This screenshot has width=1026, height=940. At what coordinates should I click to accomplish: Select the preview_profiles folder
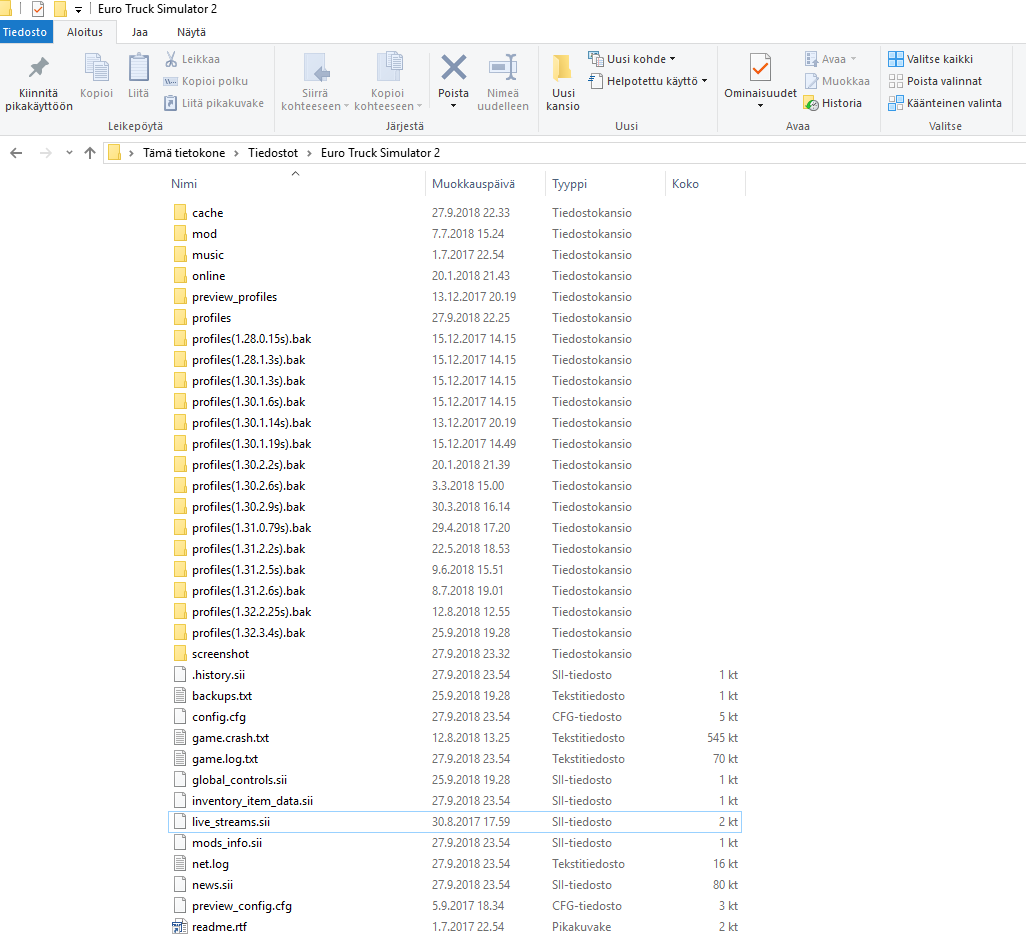point(455,296)
